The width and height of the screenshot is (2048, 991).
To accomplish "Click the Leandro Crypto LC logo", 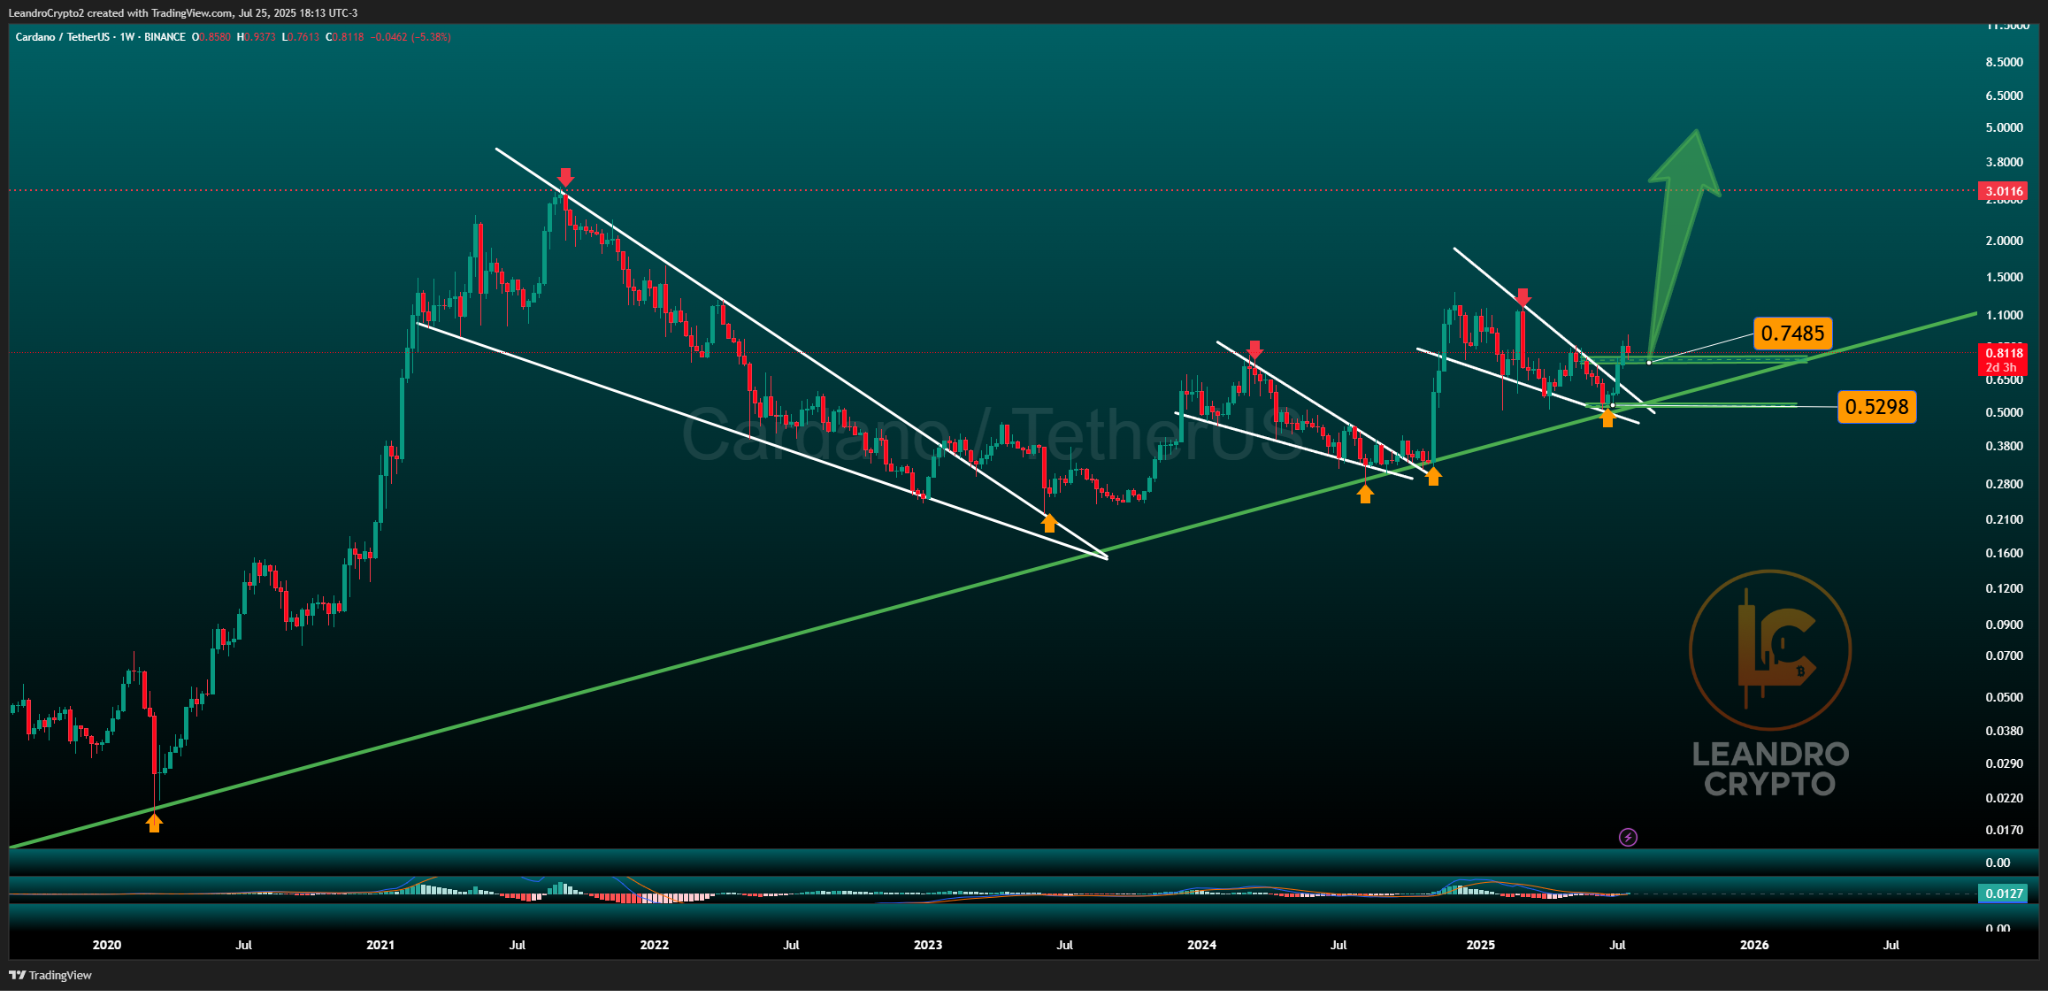I will (1770, 683).
